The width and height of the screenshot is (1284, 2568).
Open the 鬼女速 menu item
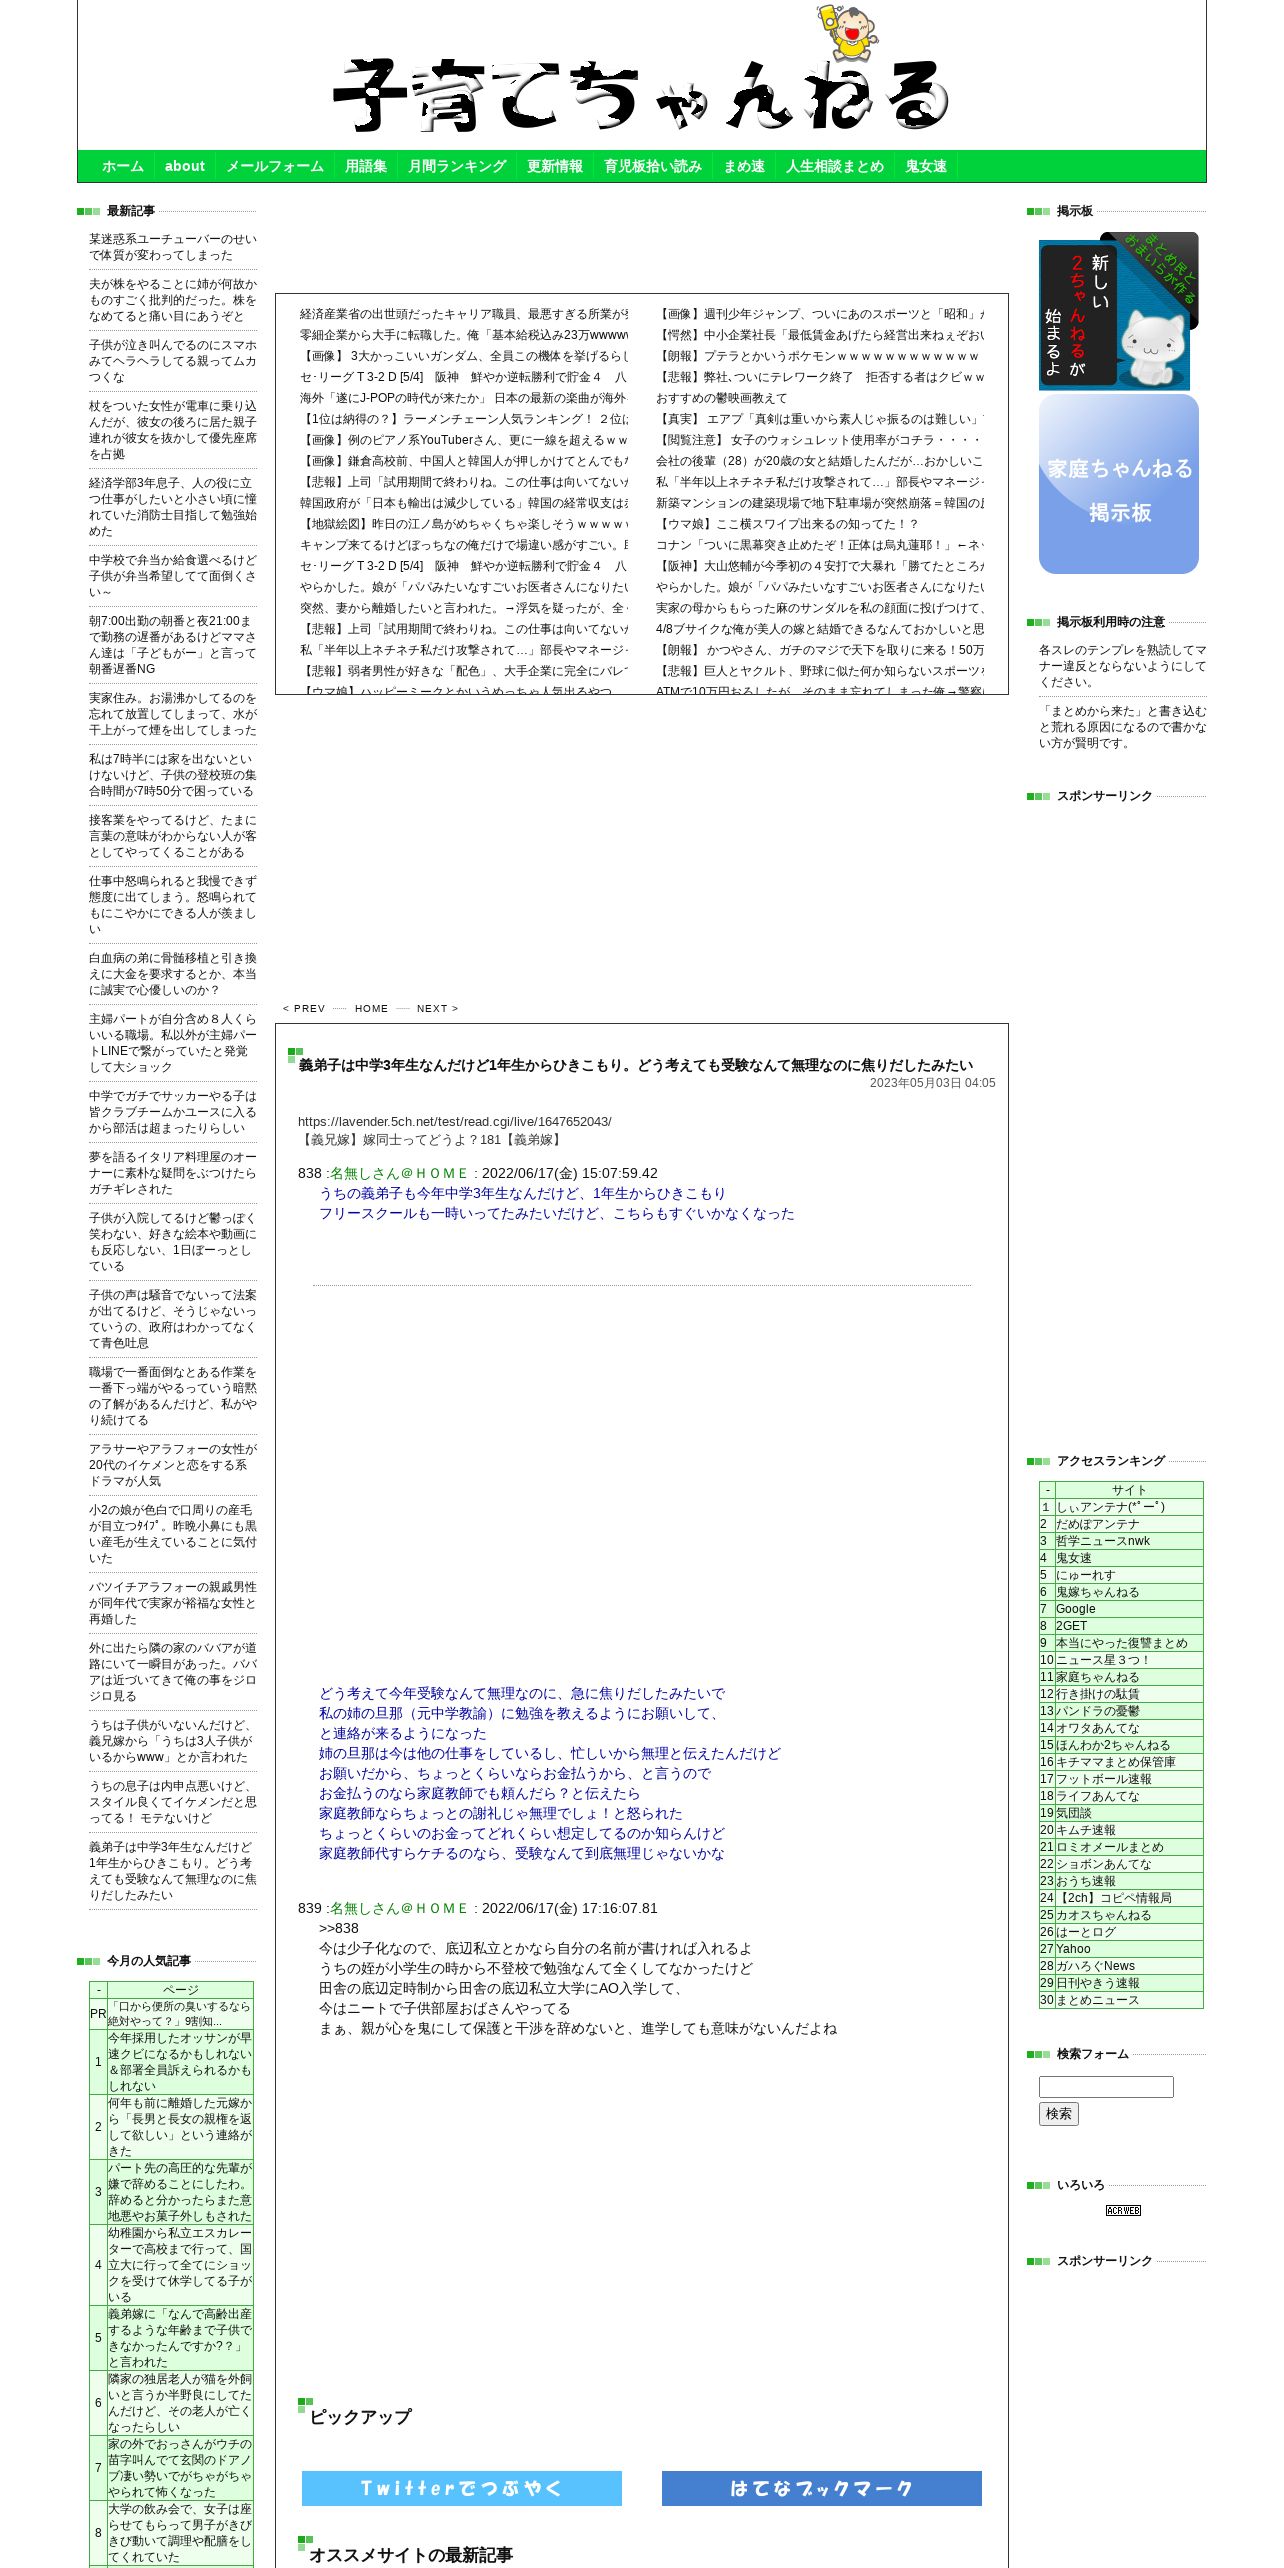[926, 166]
